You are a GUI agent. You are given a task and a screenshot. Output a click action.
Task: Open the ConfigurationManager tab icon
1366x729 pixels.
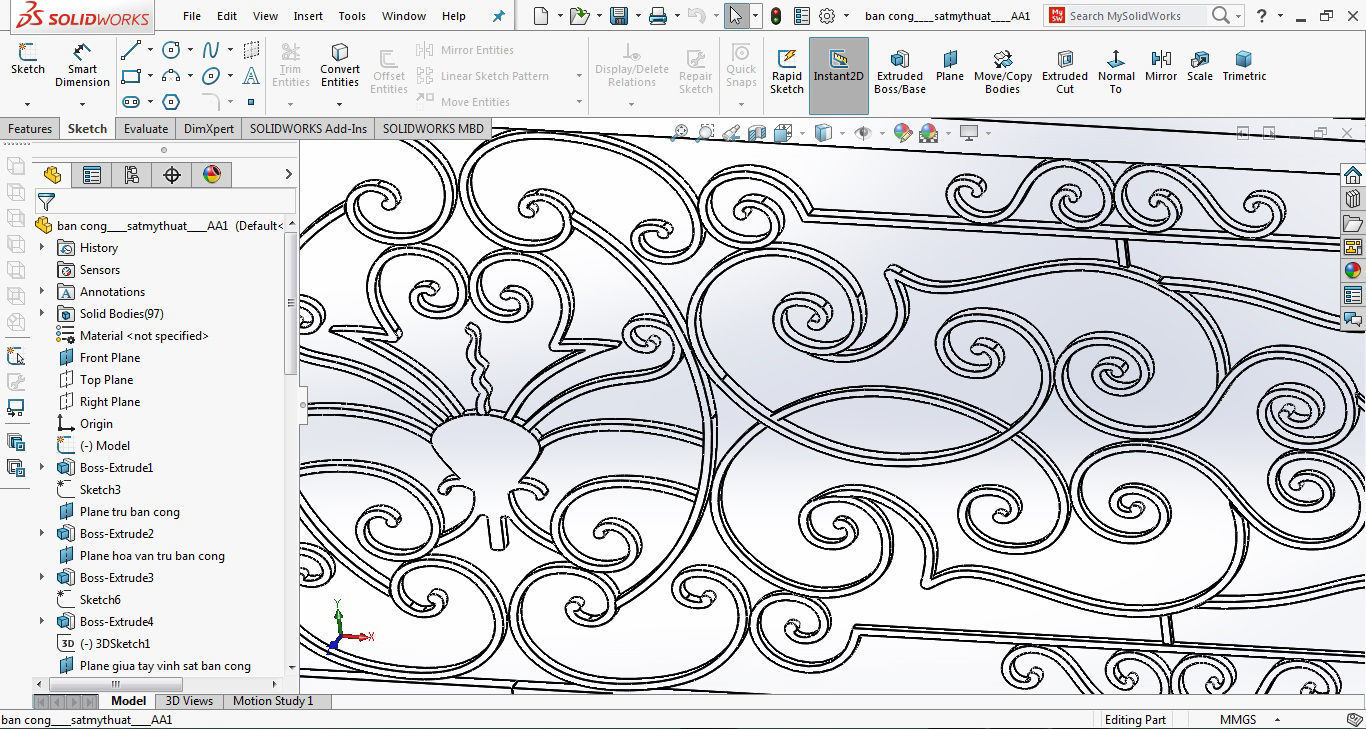(132, 175)
